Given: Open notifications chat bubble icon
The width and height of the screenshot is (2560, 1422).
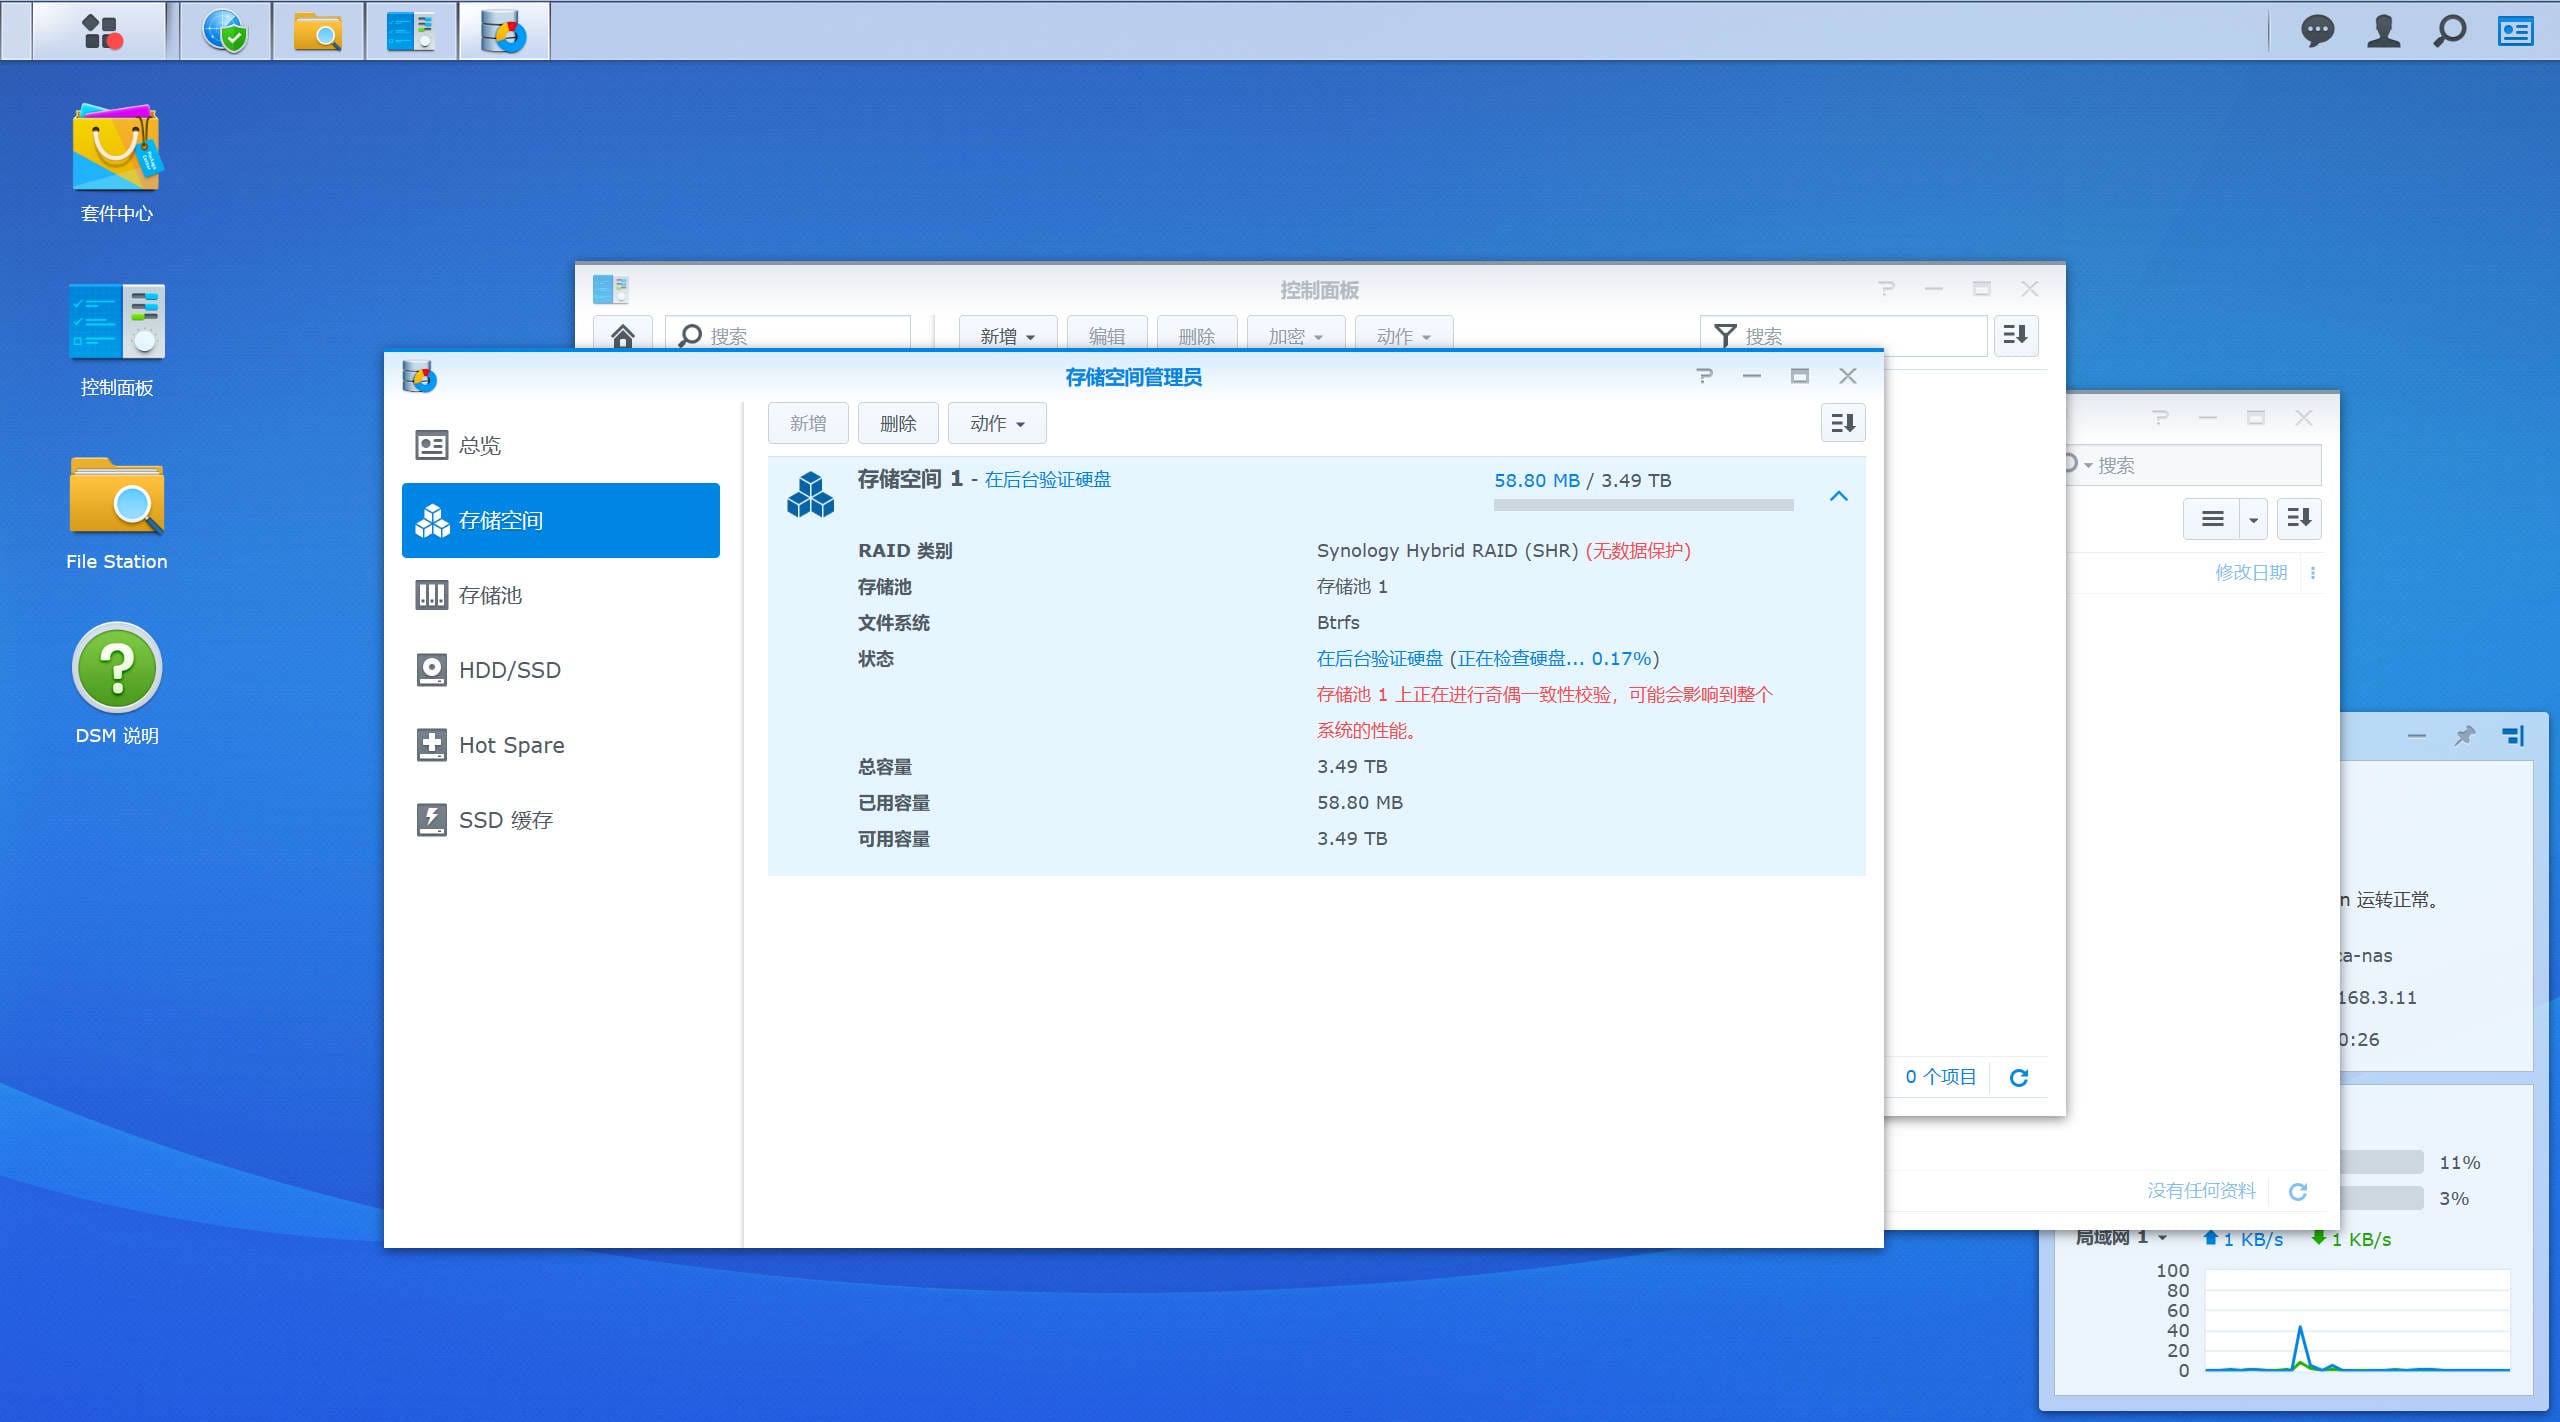Looking at the screenshot, I should [2317, 31].
